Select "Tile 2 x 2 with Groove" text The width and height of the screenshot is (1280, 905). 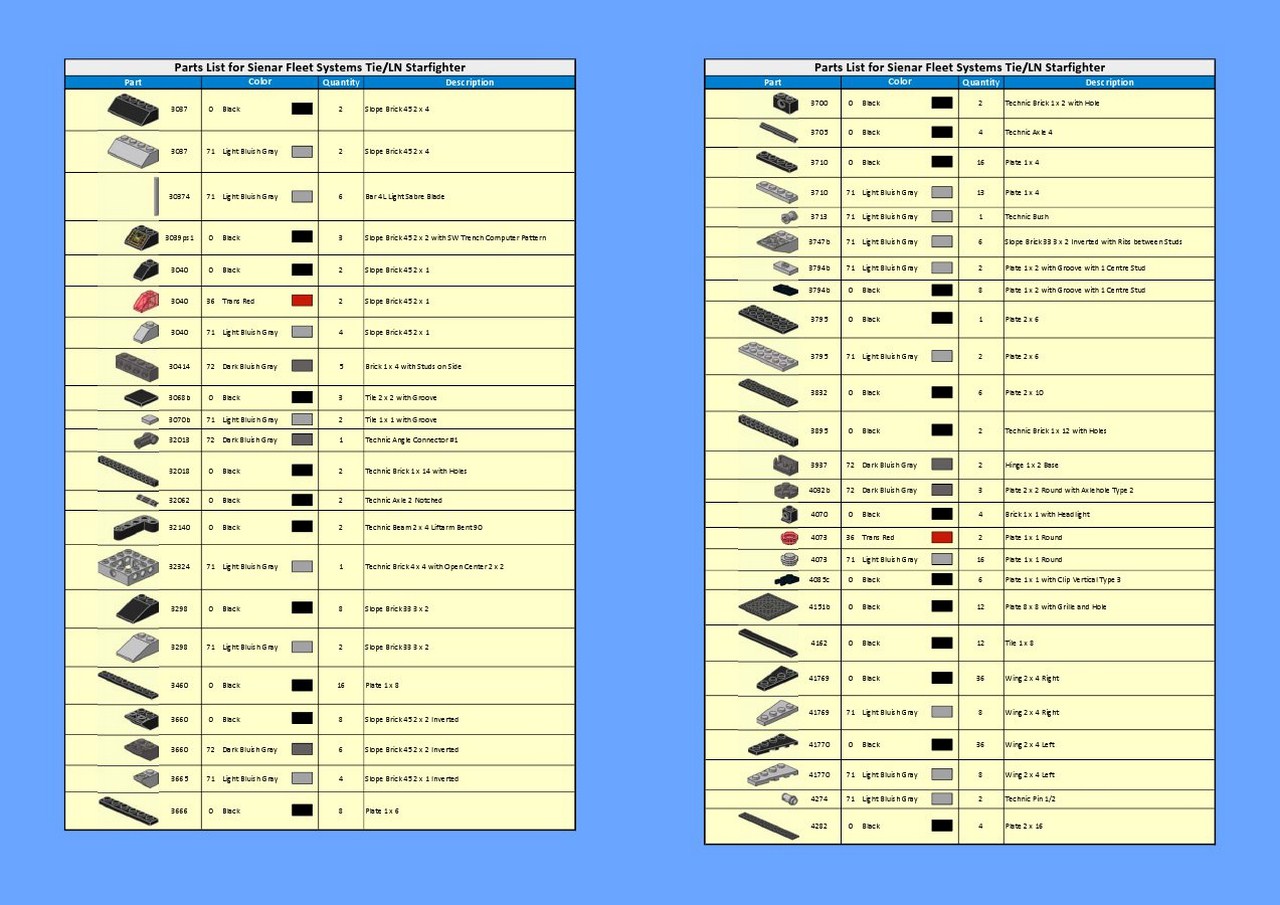[401, 398]
